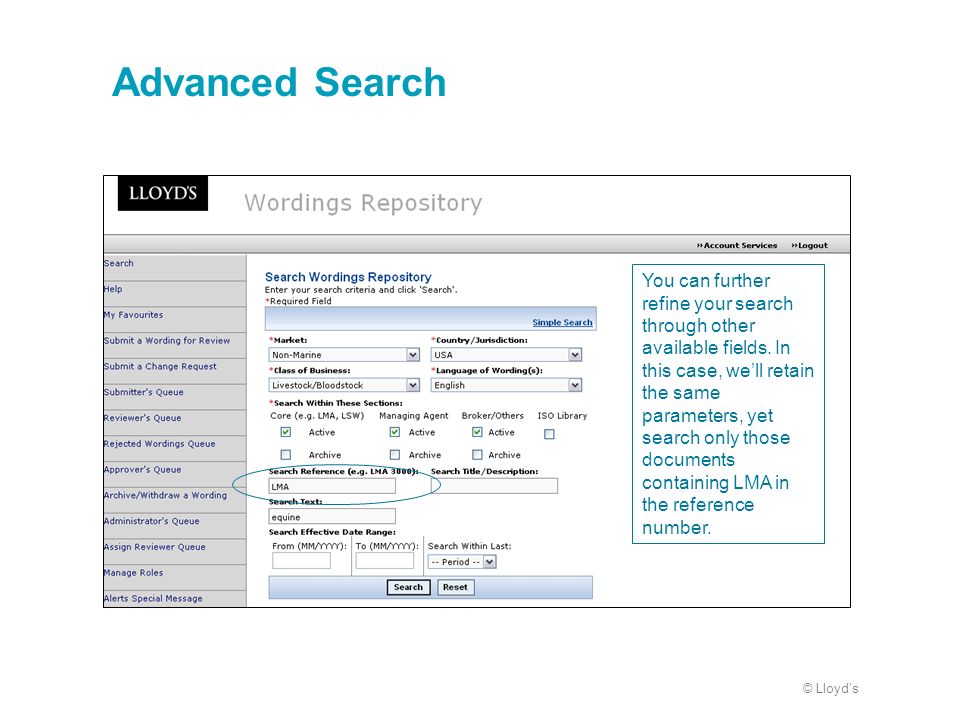Viewport: 960px width, 720px height.
Task: Click the To (MM/YYYY) date field
Action: pos(385,561)
